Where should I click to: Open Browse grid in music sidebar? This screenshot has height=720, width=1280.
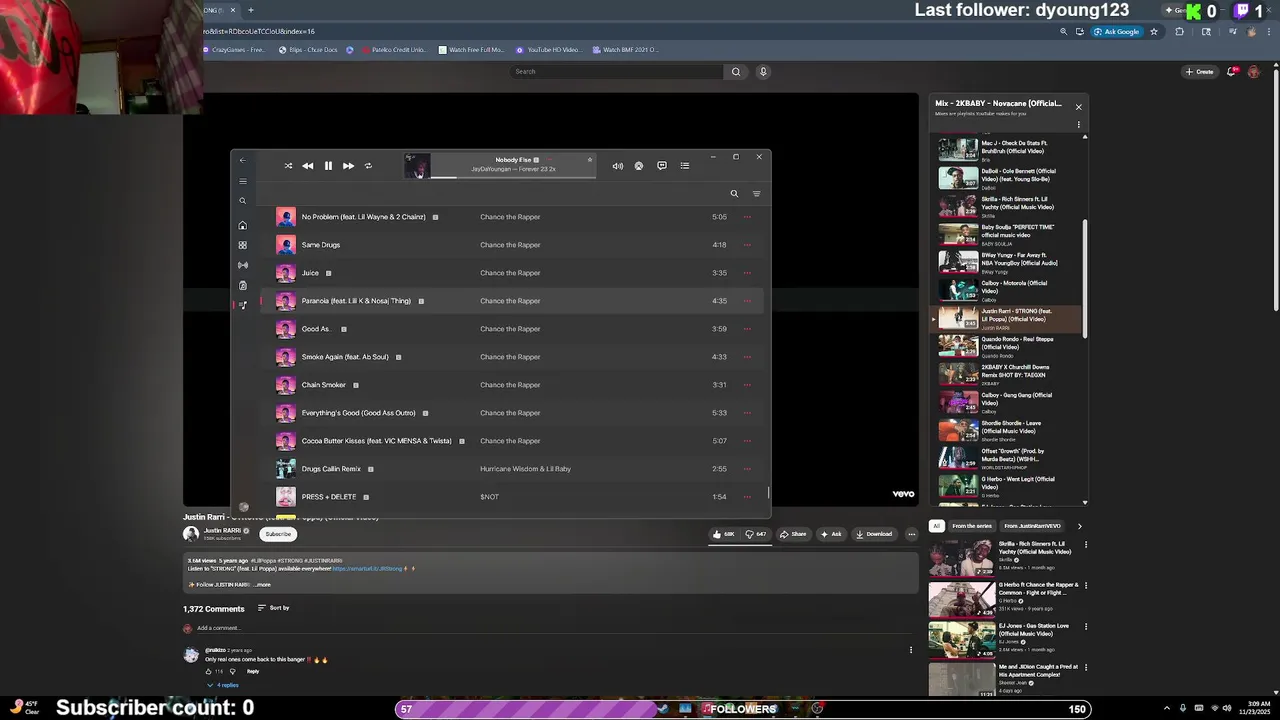coord(242,245)
